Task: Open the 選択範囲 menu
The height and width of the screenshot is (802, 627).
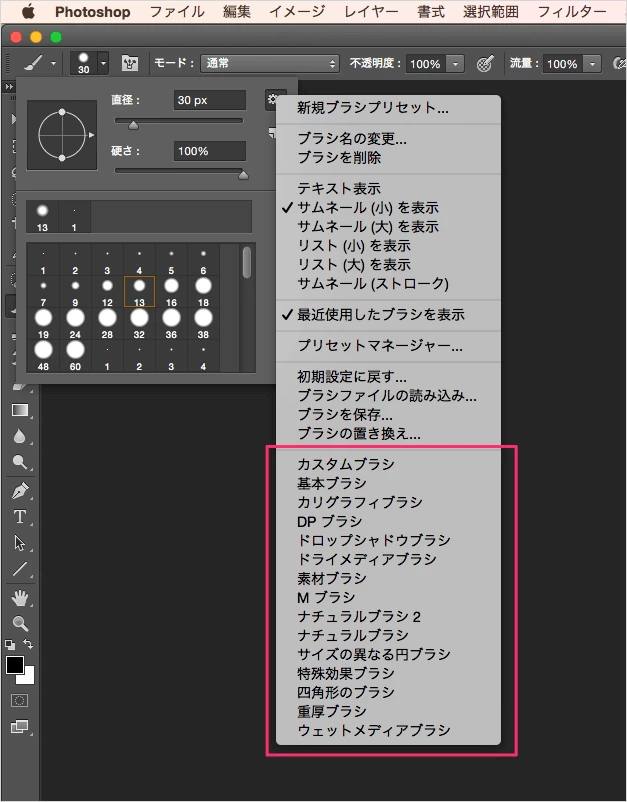Action: (490, 11)
